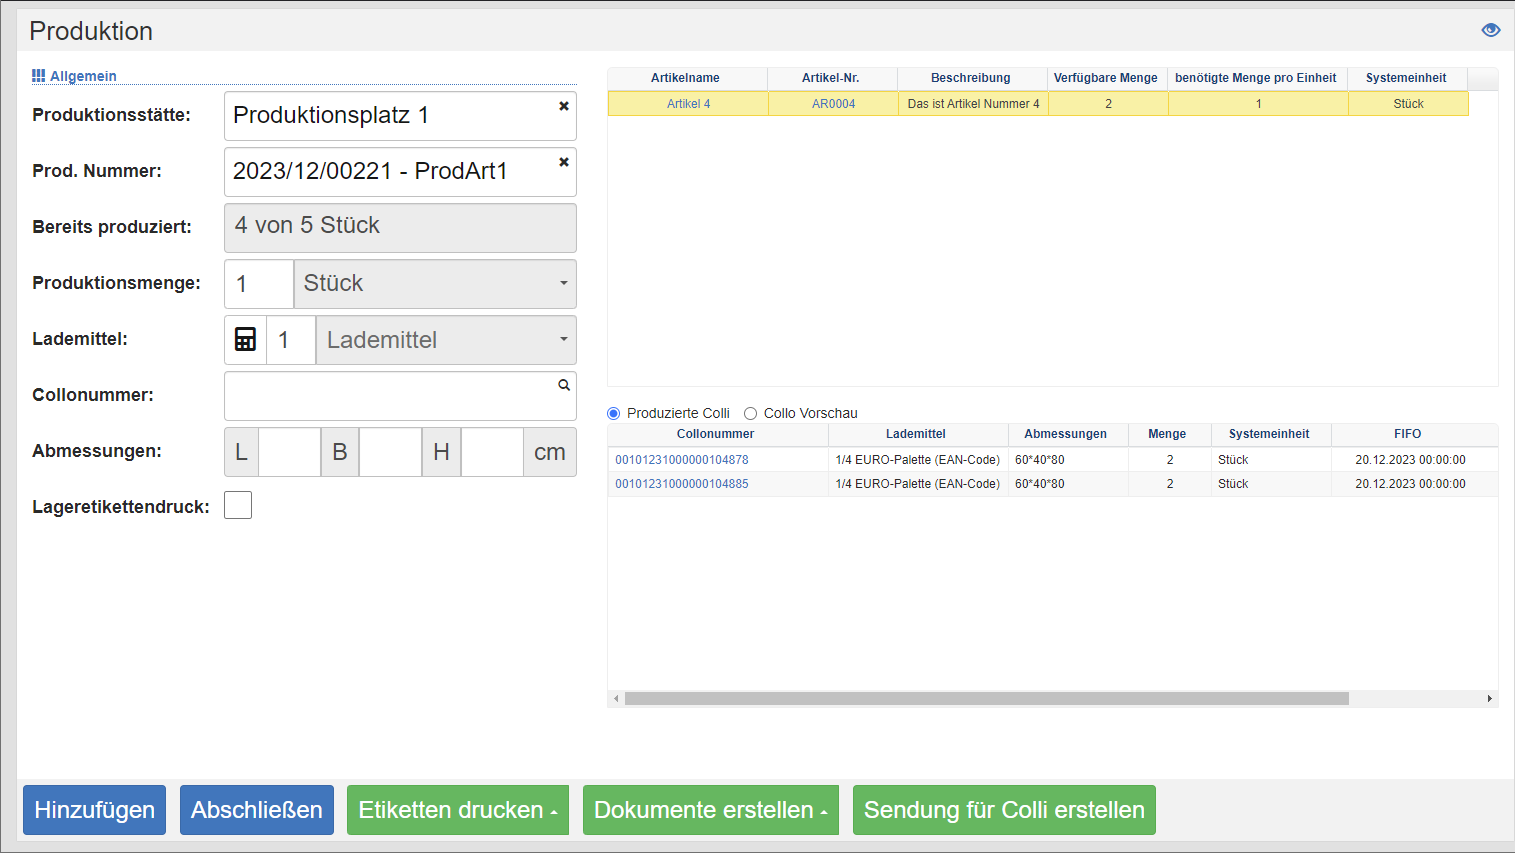This screenshot has width=1515, height=853.
Task: Click the eye icon in Produktion header
Action: point(1490,30)
